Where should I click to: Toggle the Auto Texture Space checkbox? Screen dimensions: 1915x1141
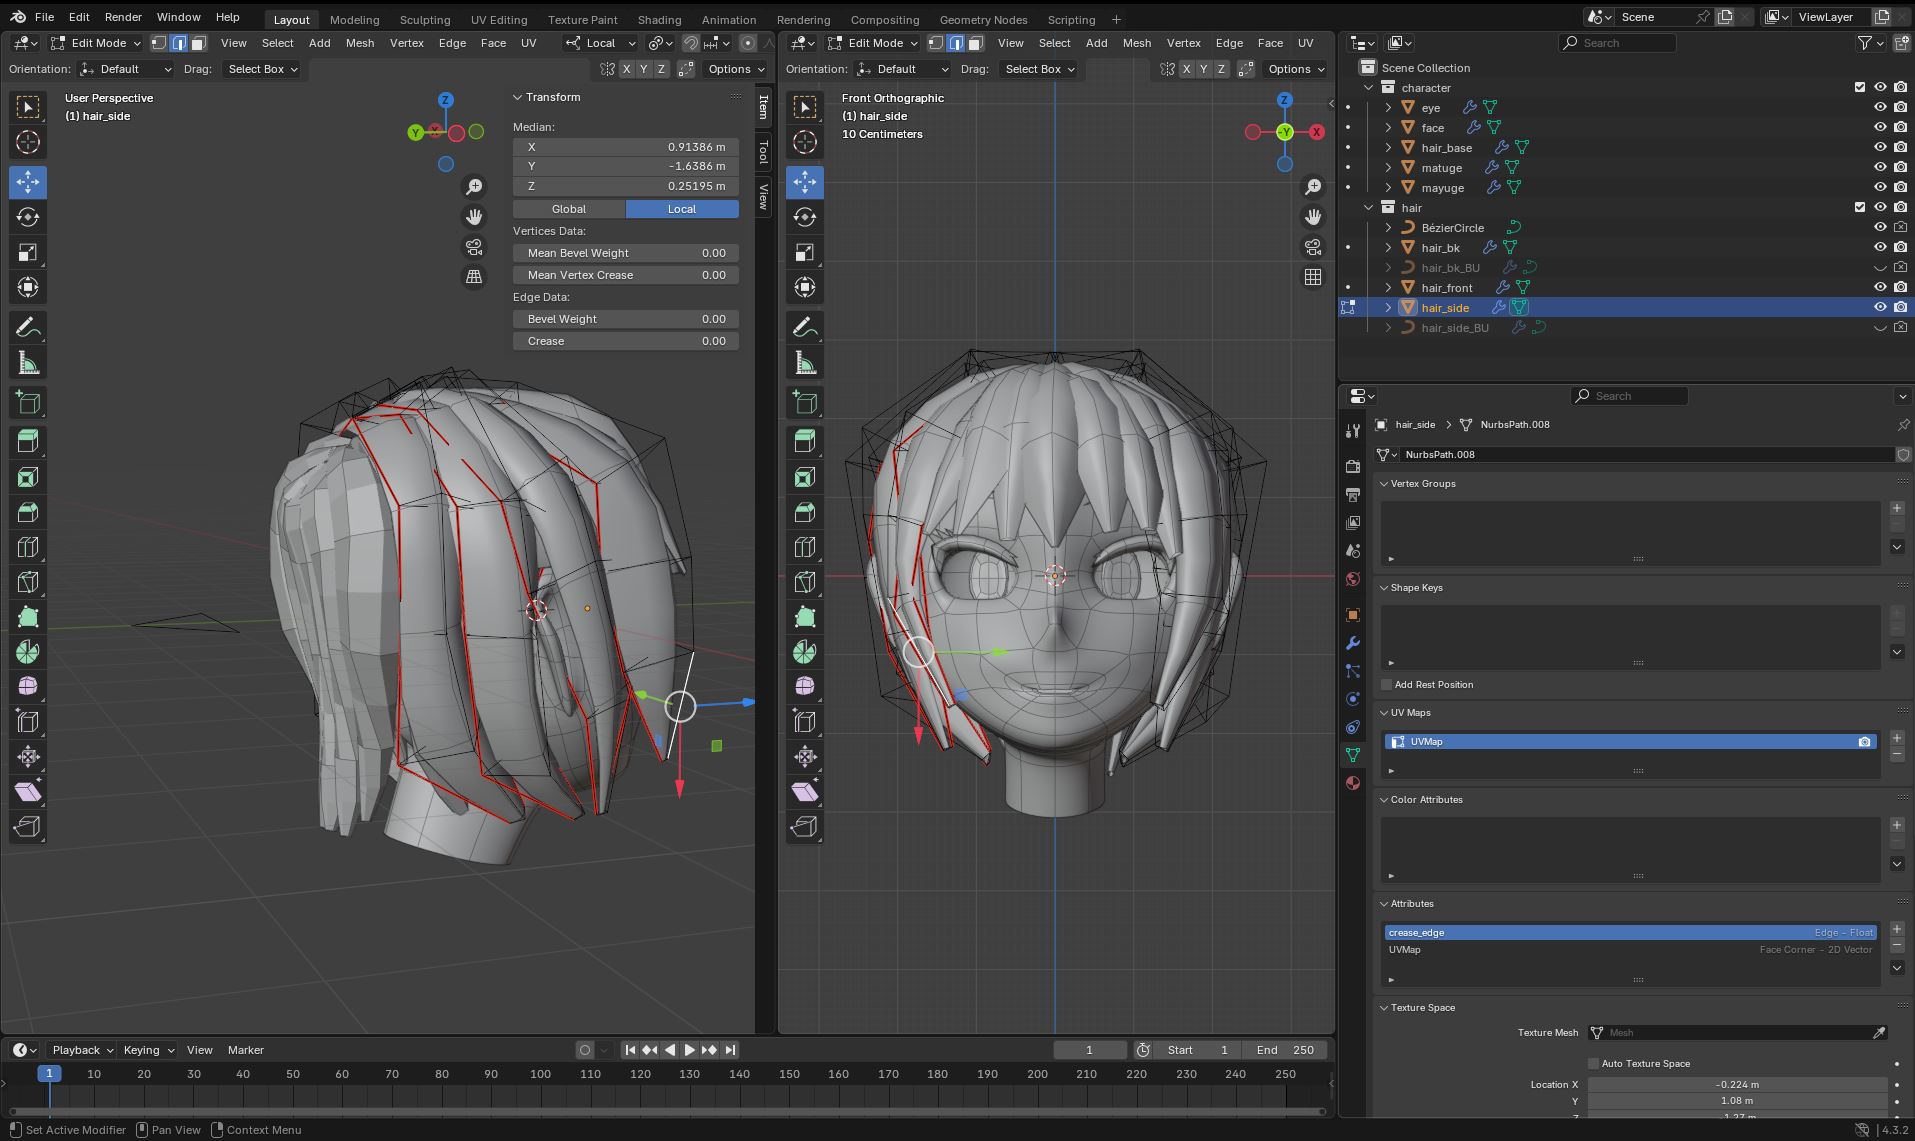pyautogui.click(x=1593, y=1063)
